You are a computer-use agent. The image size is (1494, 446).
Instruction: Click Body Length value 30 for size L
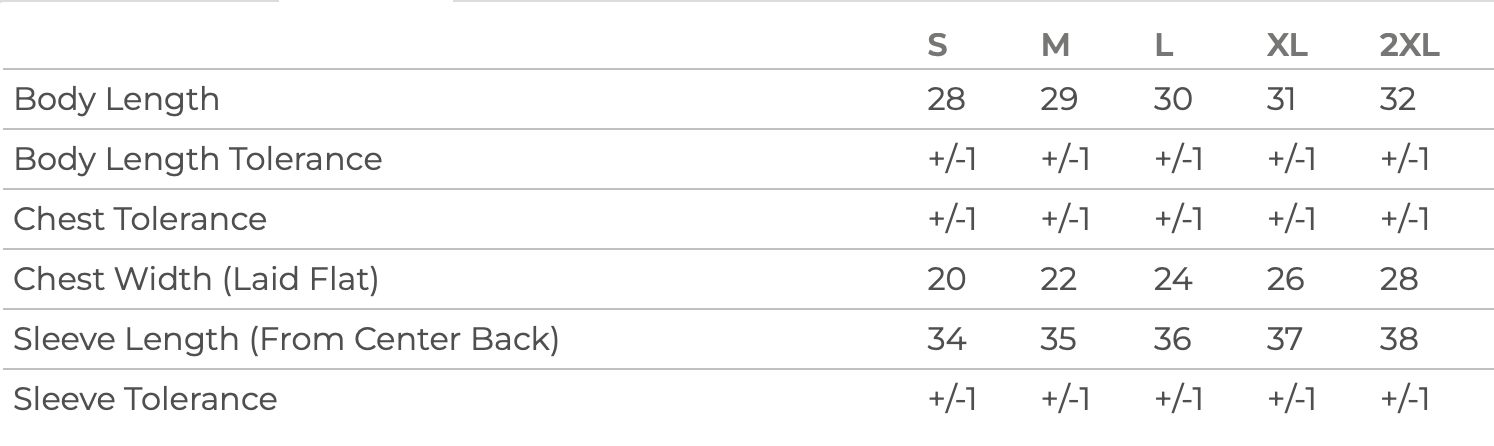[1173, 99]
